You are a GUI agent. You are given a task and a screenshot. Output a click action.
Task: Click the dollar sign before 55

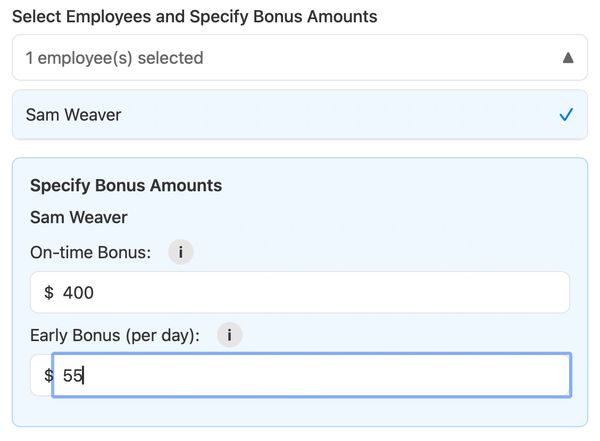tap(49, 376)
